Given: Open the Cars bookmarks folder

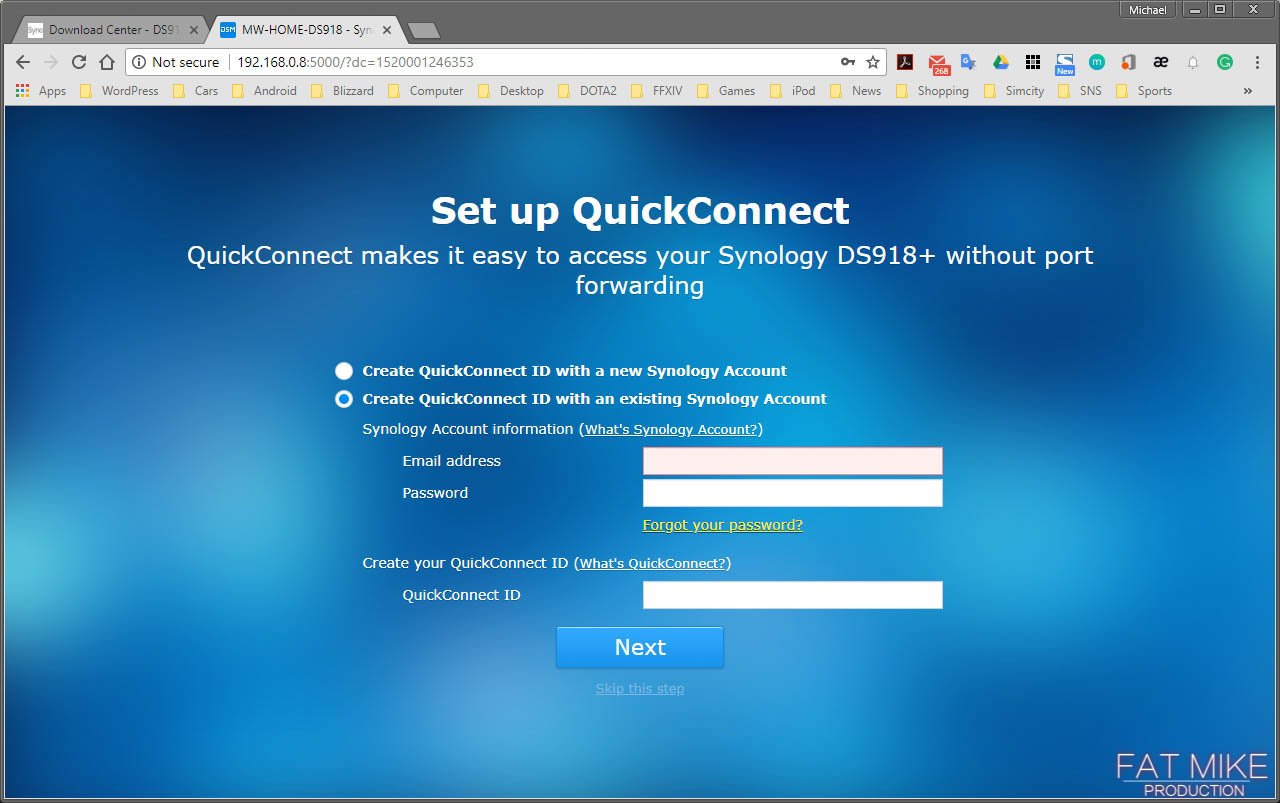Looking at the screenshot, I should coord(195,90).
